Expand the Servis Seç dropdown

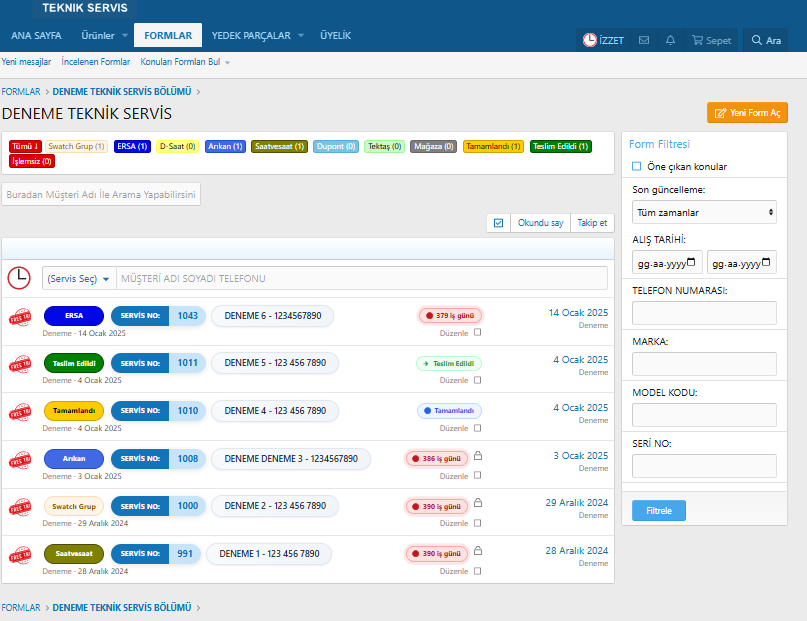(79, 278)
